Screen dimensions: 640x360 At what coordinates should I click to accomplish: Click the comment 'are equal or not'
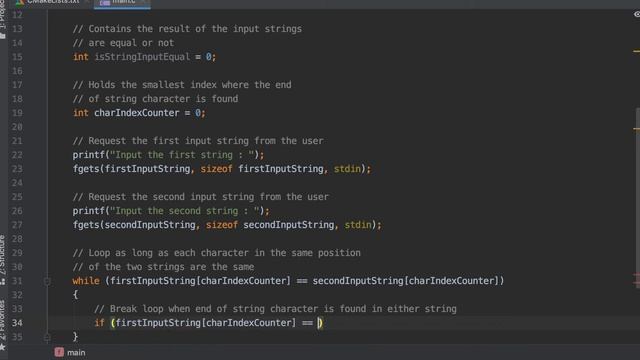click(x=123, y=43)
